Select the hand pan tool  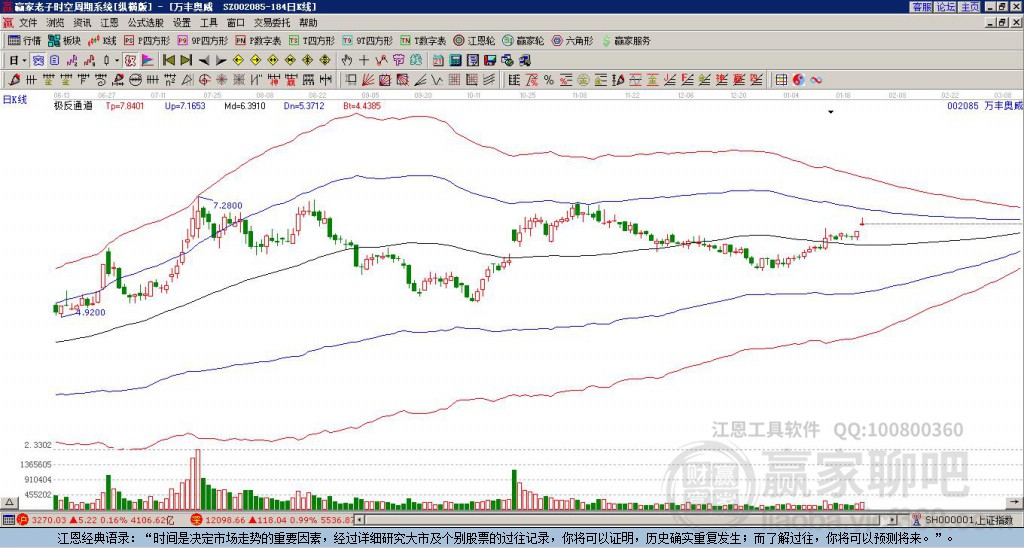pyautogui.click(x=346, y=61)
